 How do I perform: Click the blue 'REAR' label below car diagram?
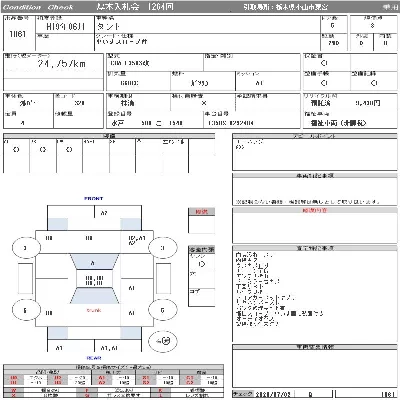coord(94,358)
